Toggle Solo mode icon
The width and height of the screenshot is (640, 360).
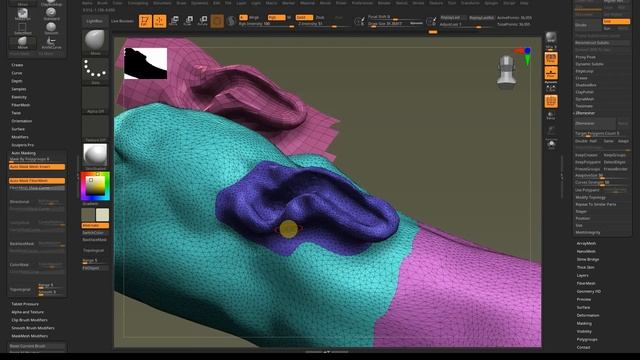[551, 144]
